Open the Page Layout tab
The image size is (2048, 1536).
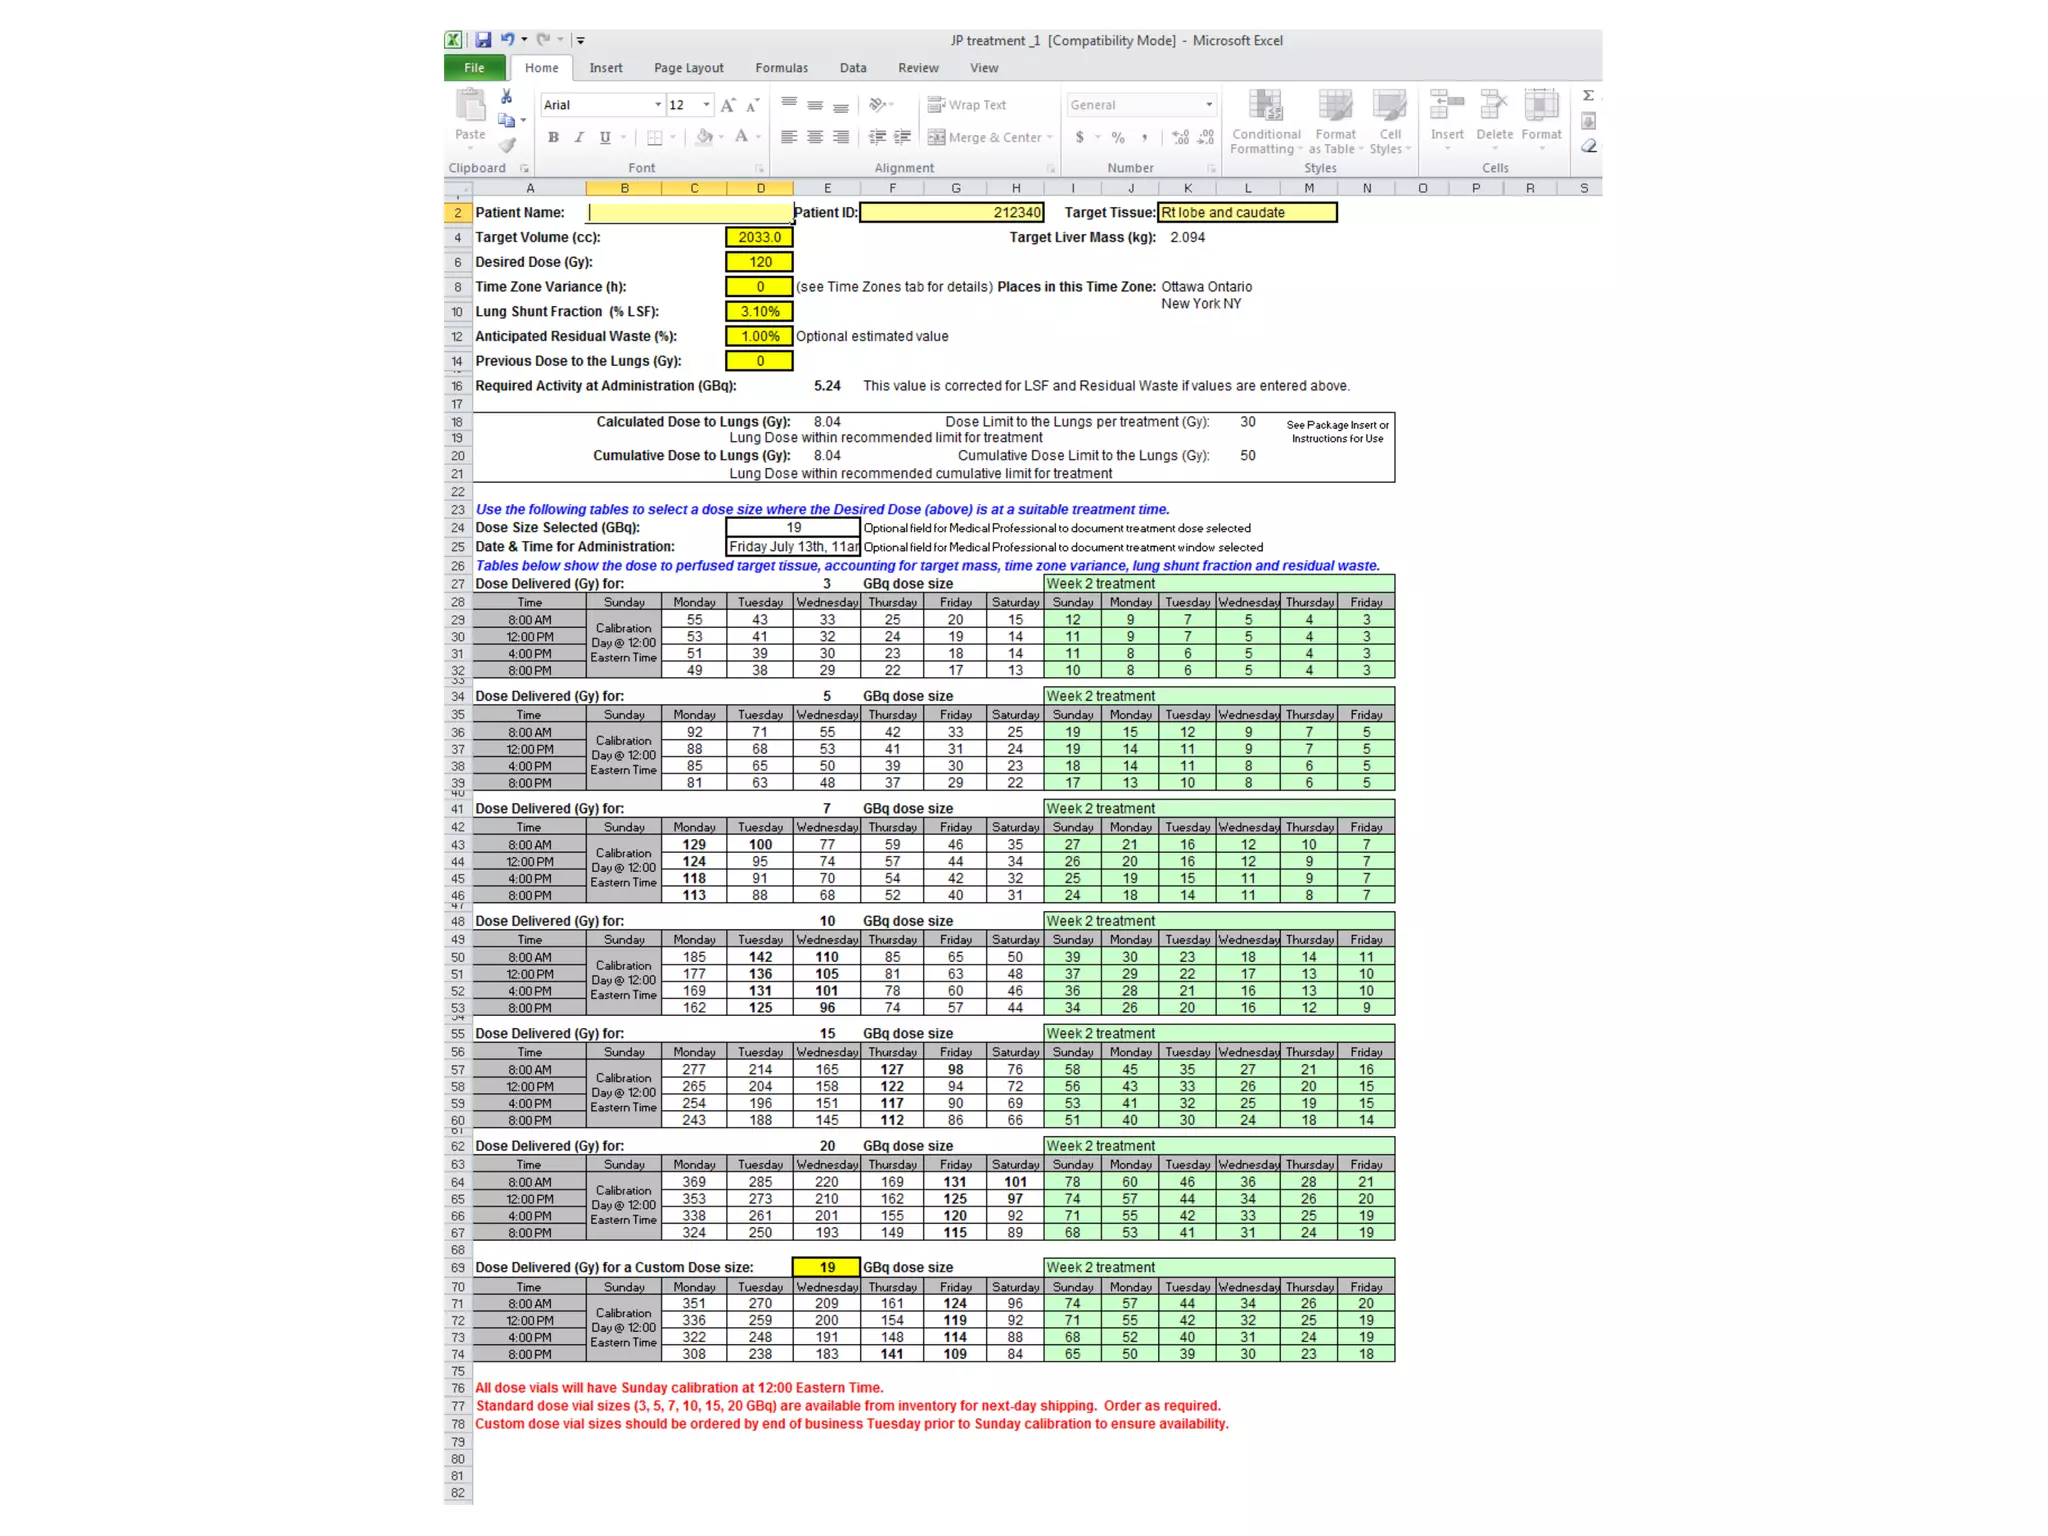(x=688, y=68)
